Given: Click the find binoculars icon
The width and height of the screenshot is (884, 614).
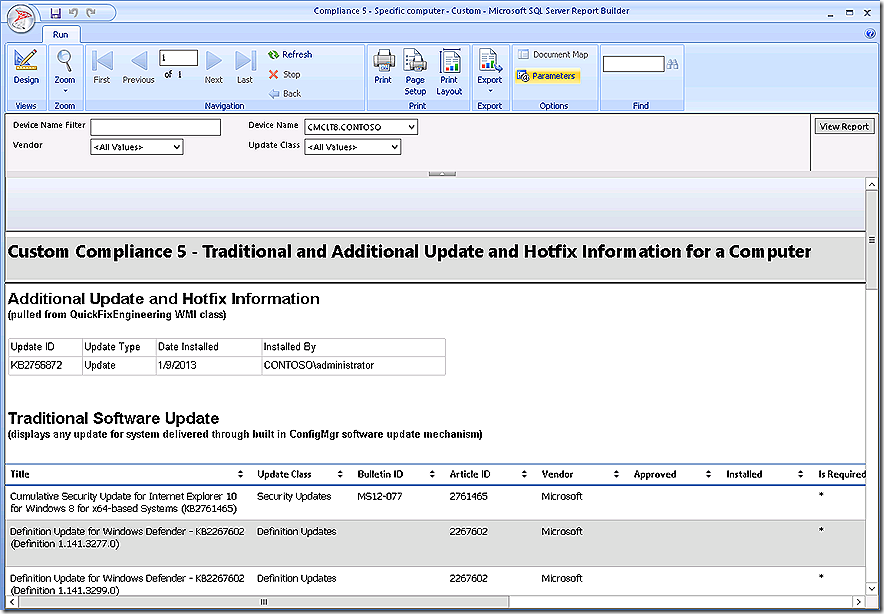Looking at the screenshot, I should (x=673, y=64).
